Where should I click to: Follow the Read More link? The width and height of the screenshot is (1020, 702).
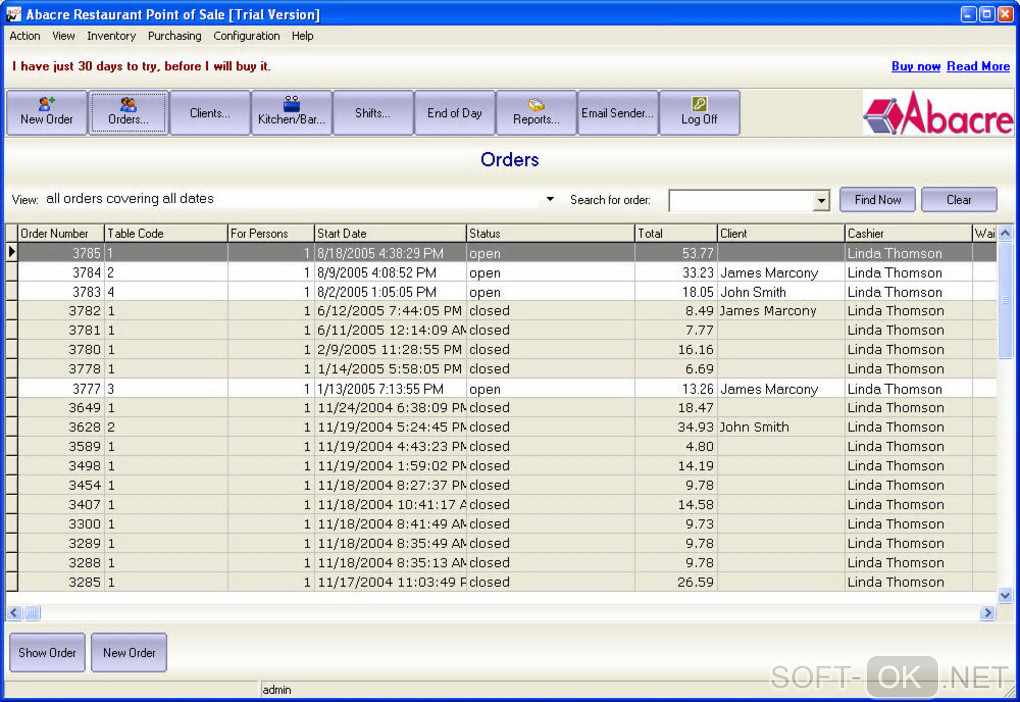pos(978,66)
